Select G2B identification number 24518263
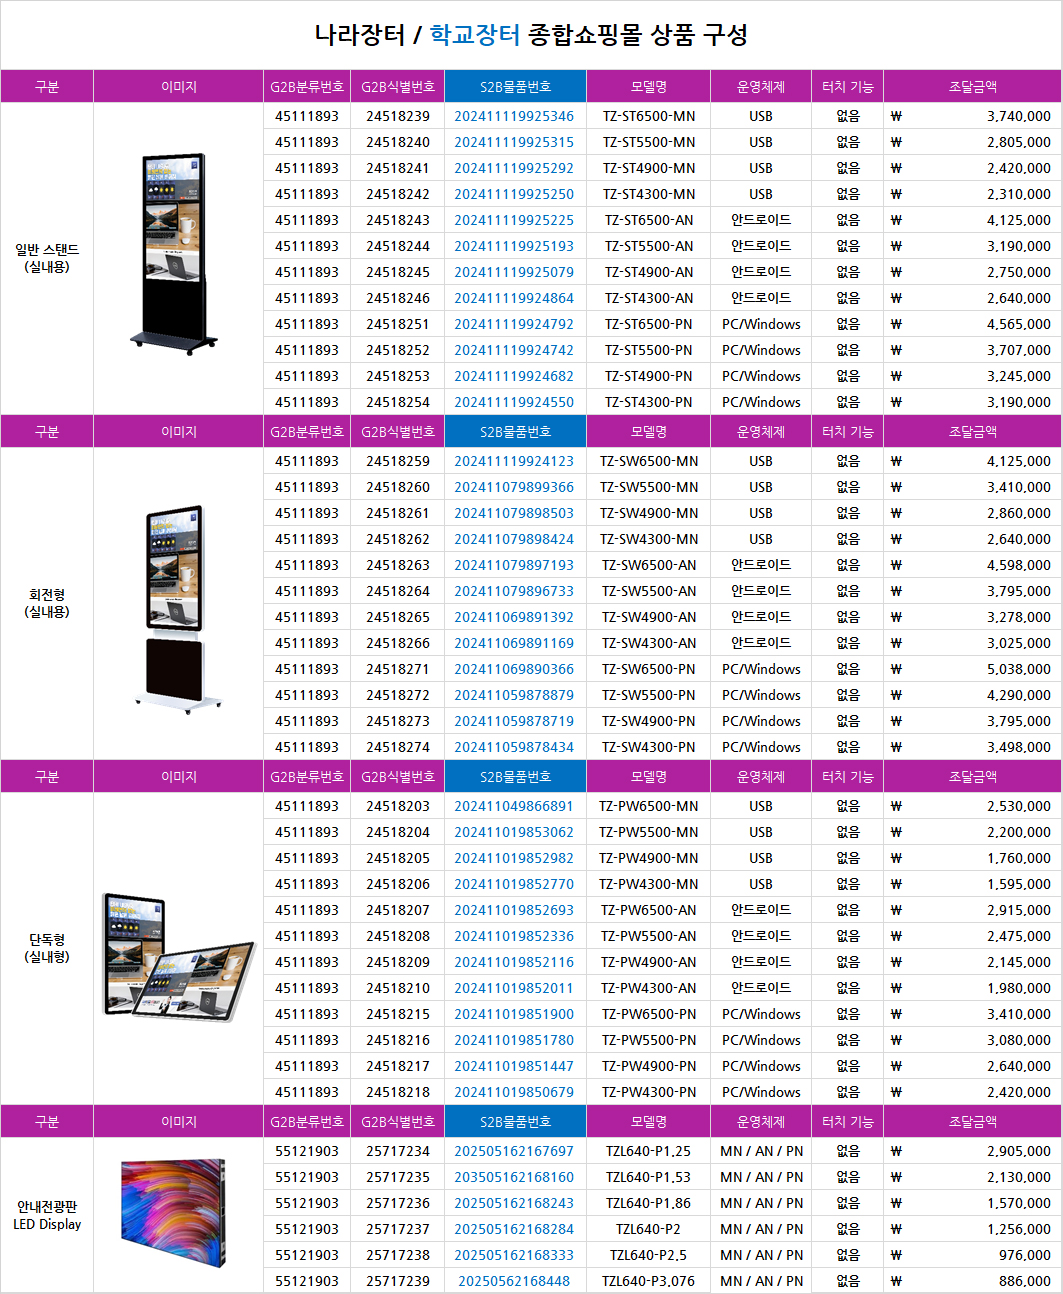Screen dimensions: 1063x1294 [398, 565]
